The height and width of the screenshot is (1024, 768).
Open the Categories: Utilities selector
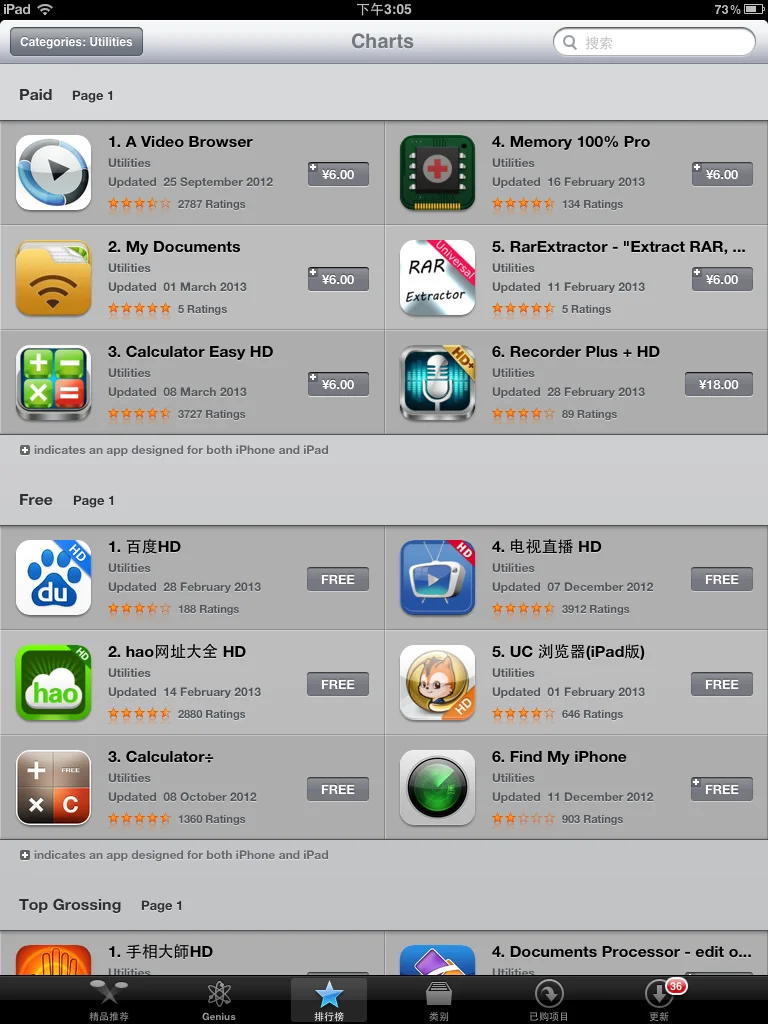click(76, 42)
